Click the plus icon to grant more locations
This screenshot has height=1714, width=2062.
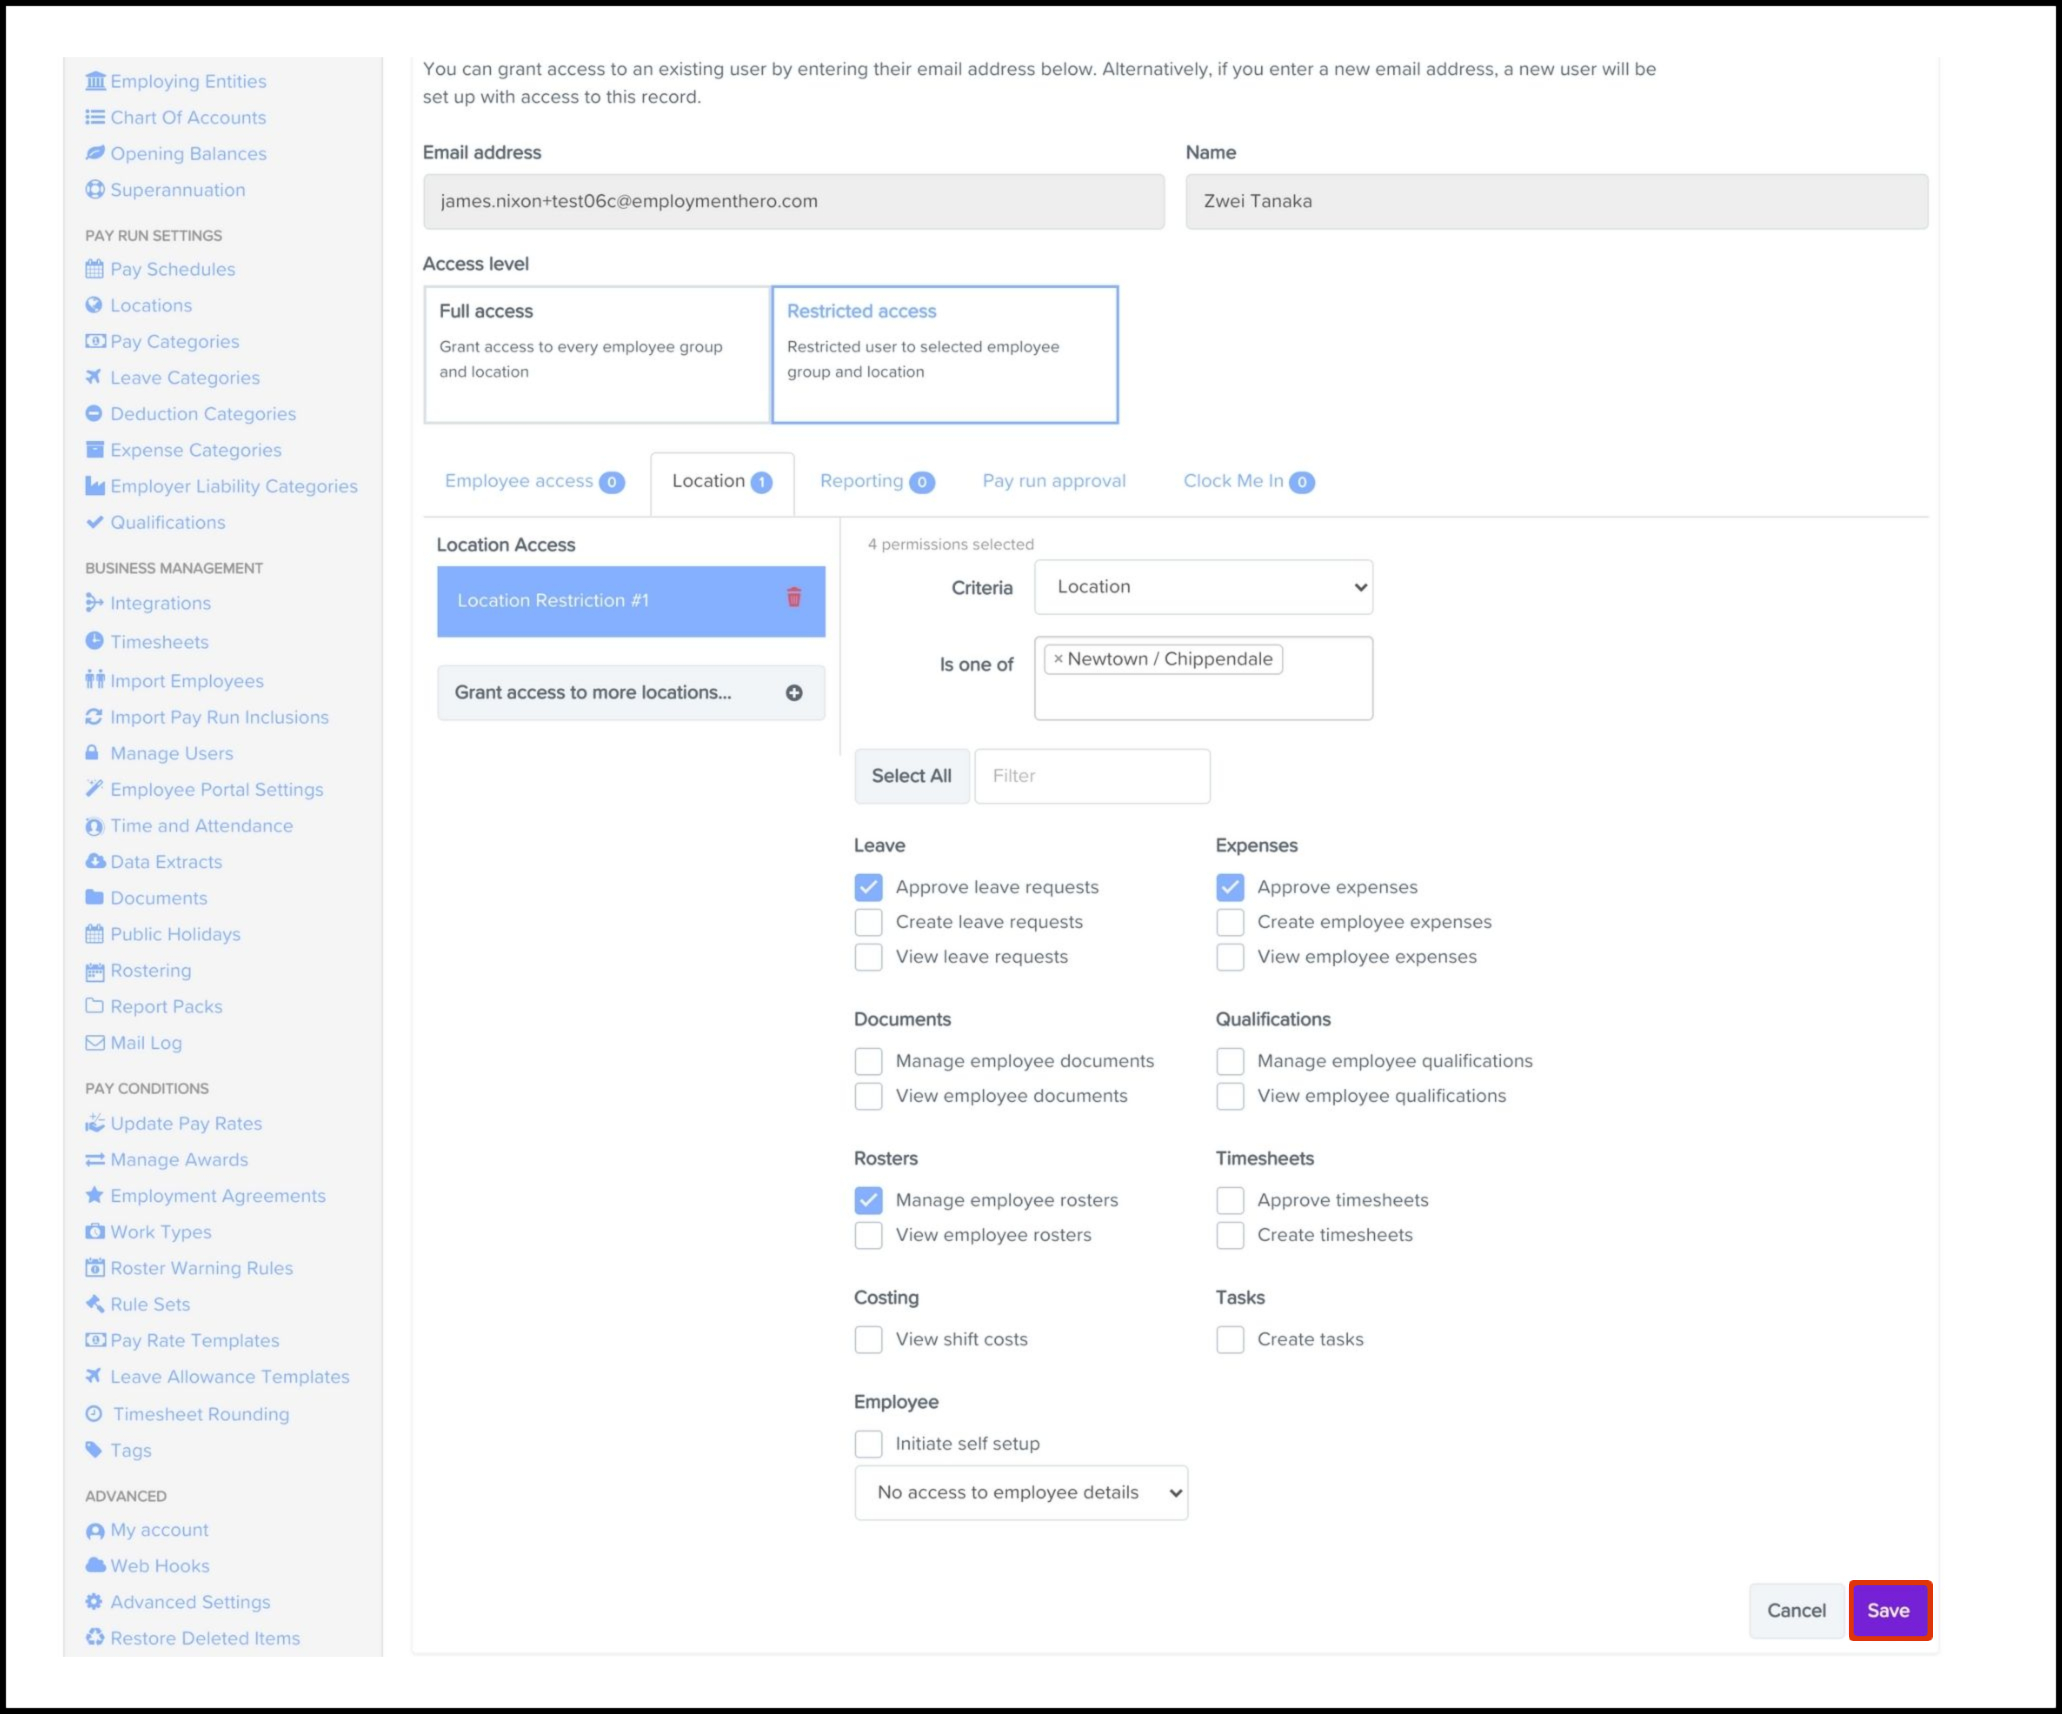coord(794,693)
